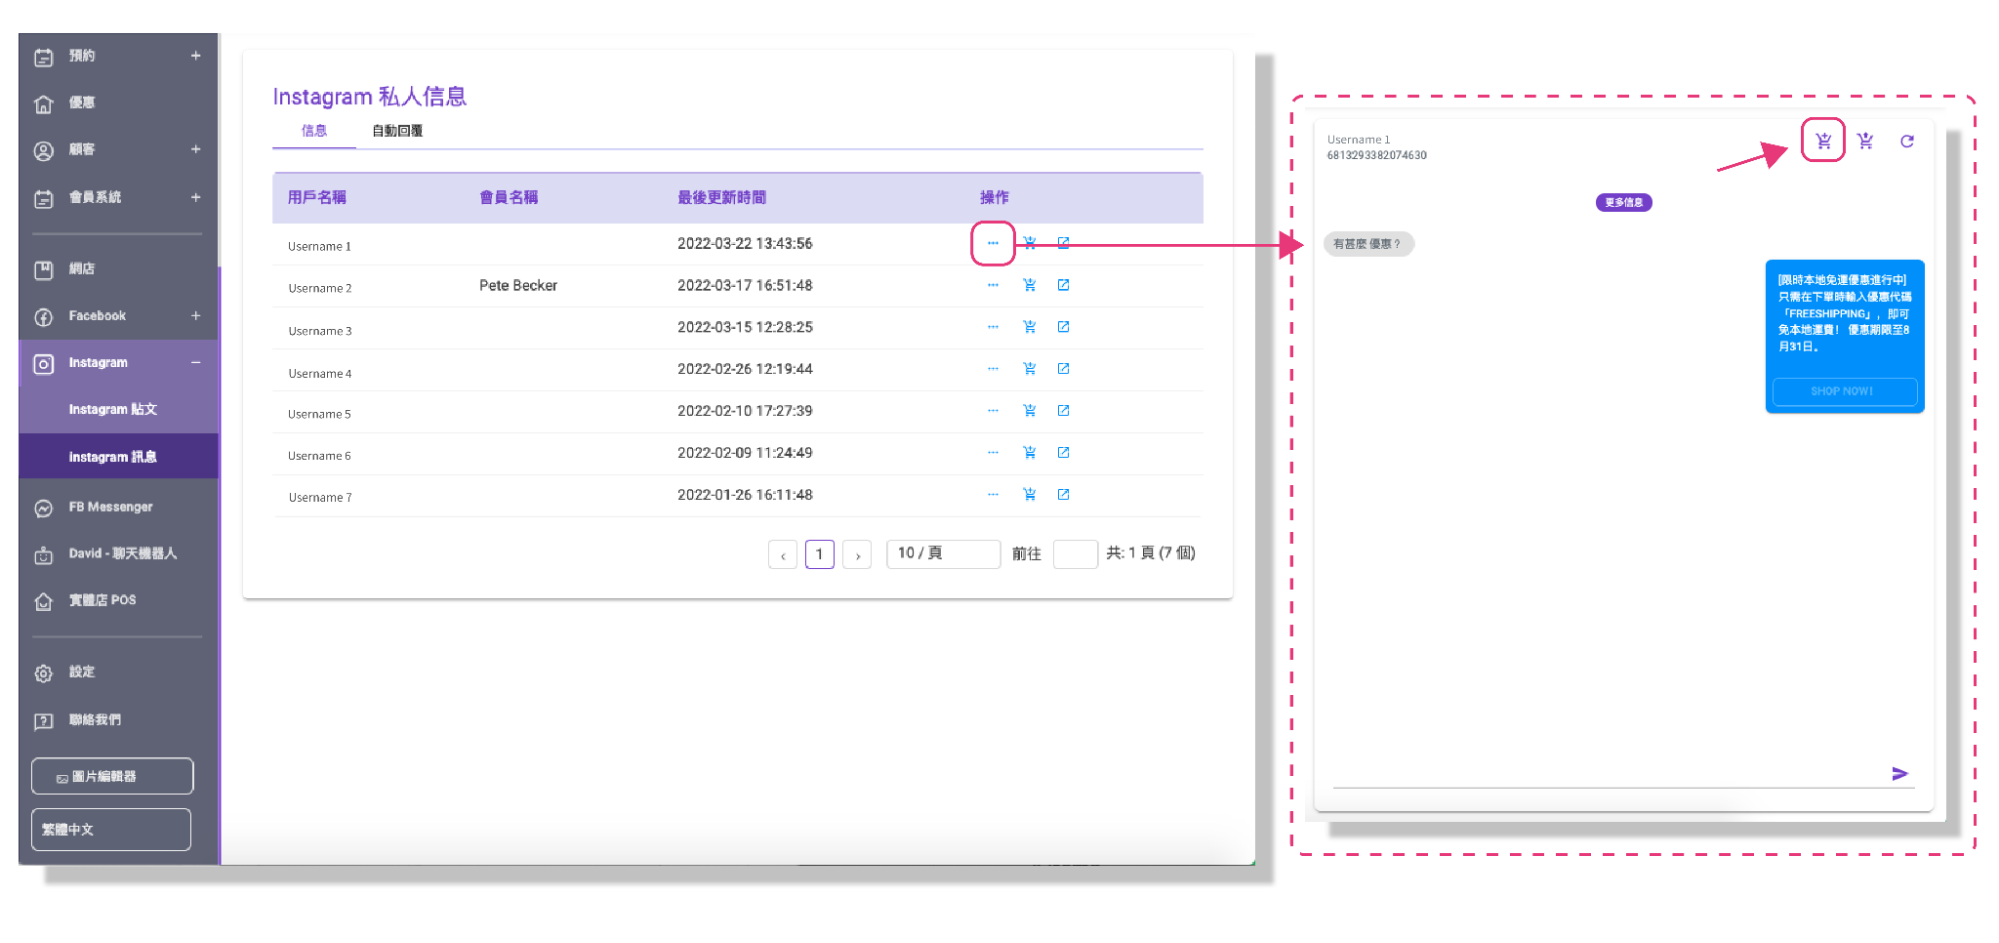Open the external link icon for Username 5
This screenshot has width=1999, height=943.
[1063, 411]
